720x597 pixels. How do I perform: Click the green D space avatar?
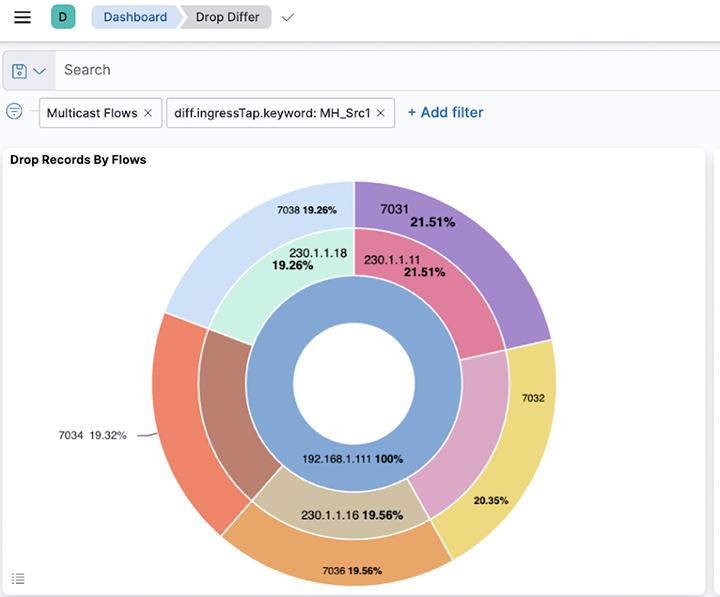[x=63, y=17]
